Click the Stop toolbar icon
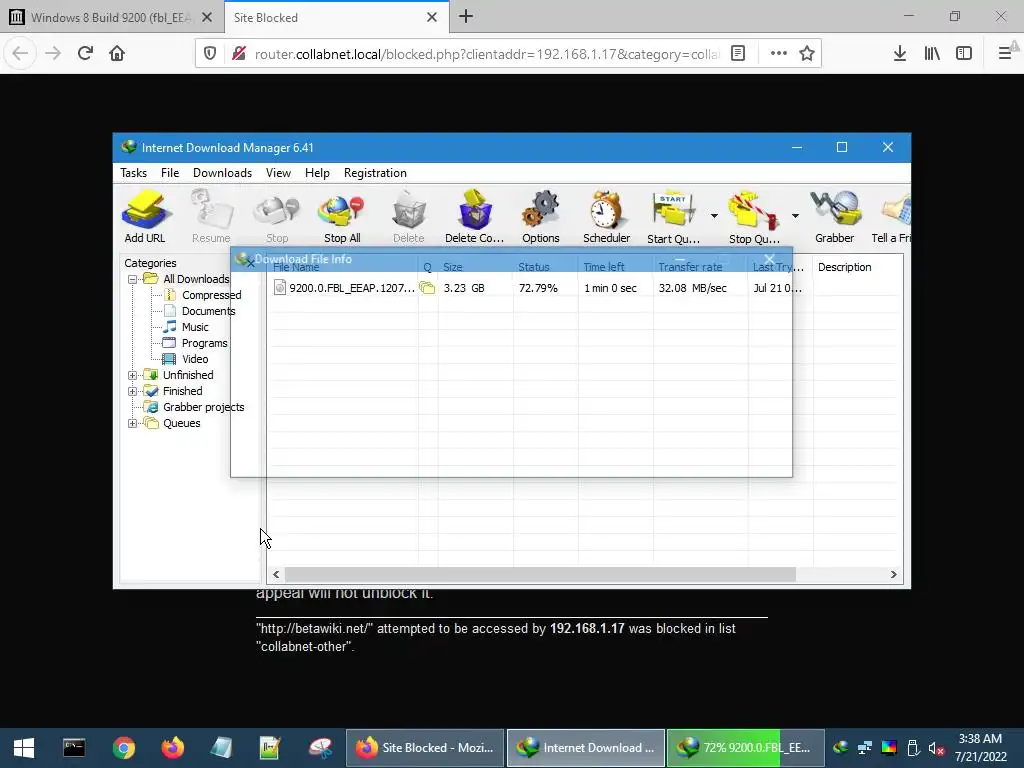This screenshot has height=768, width=1024. click(x=277, y=217)
